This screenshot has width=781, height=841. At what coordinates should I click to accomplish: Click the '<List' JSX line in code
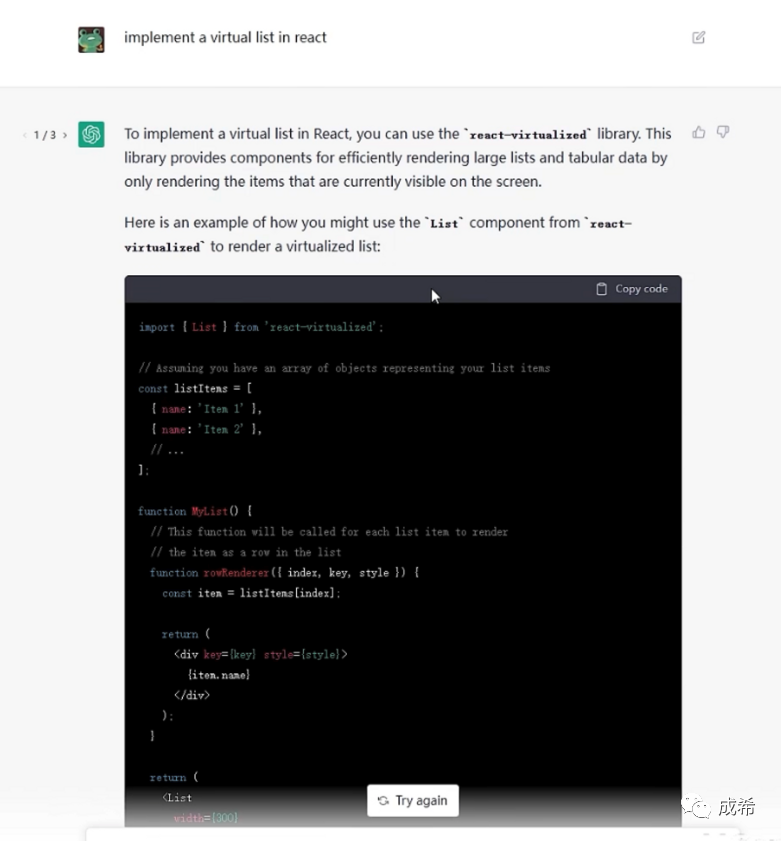[177, 798]
